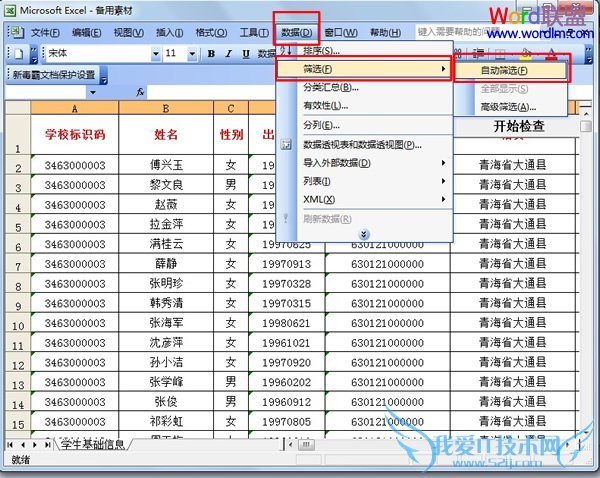Click the name cell 薛静
This screenshot has width=600, height=478.
click(166, 264)
